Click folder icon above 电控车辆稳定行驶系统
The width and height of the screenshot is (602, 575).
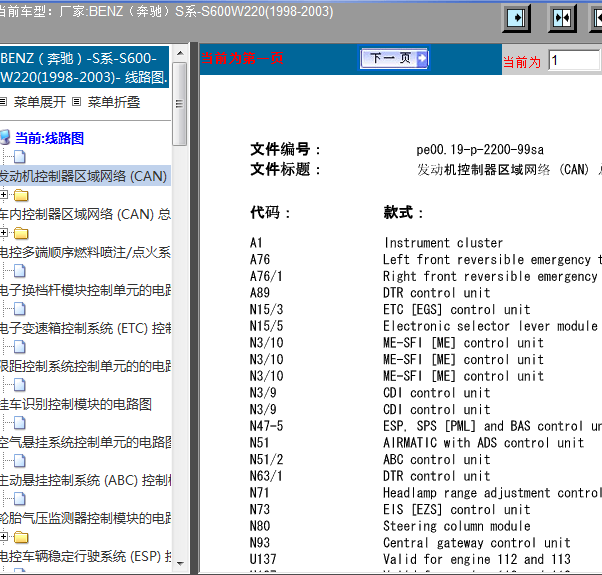point(21,537)
